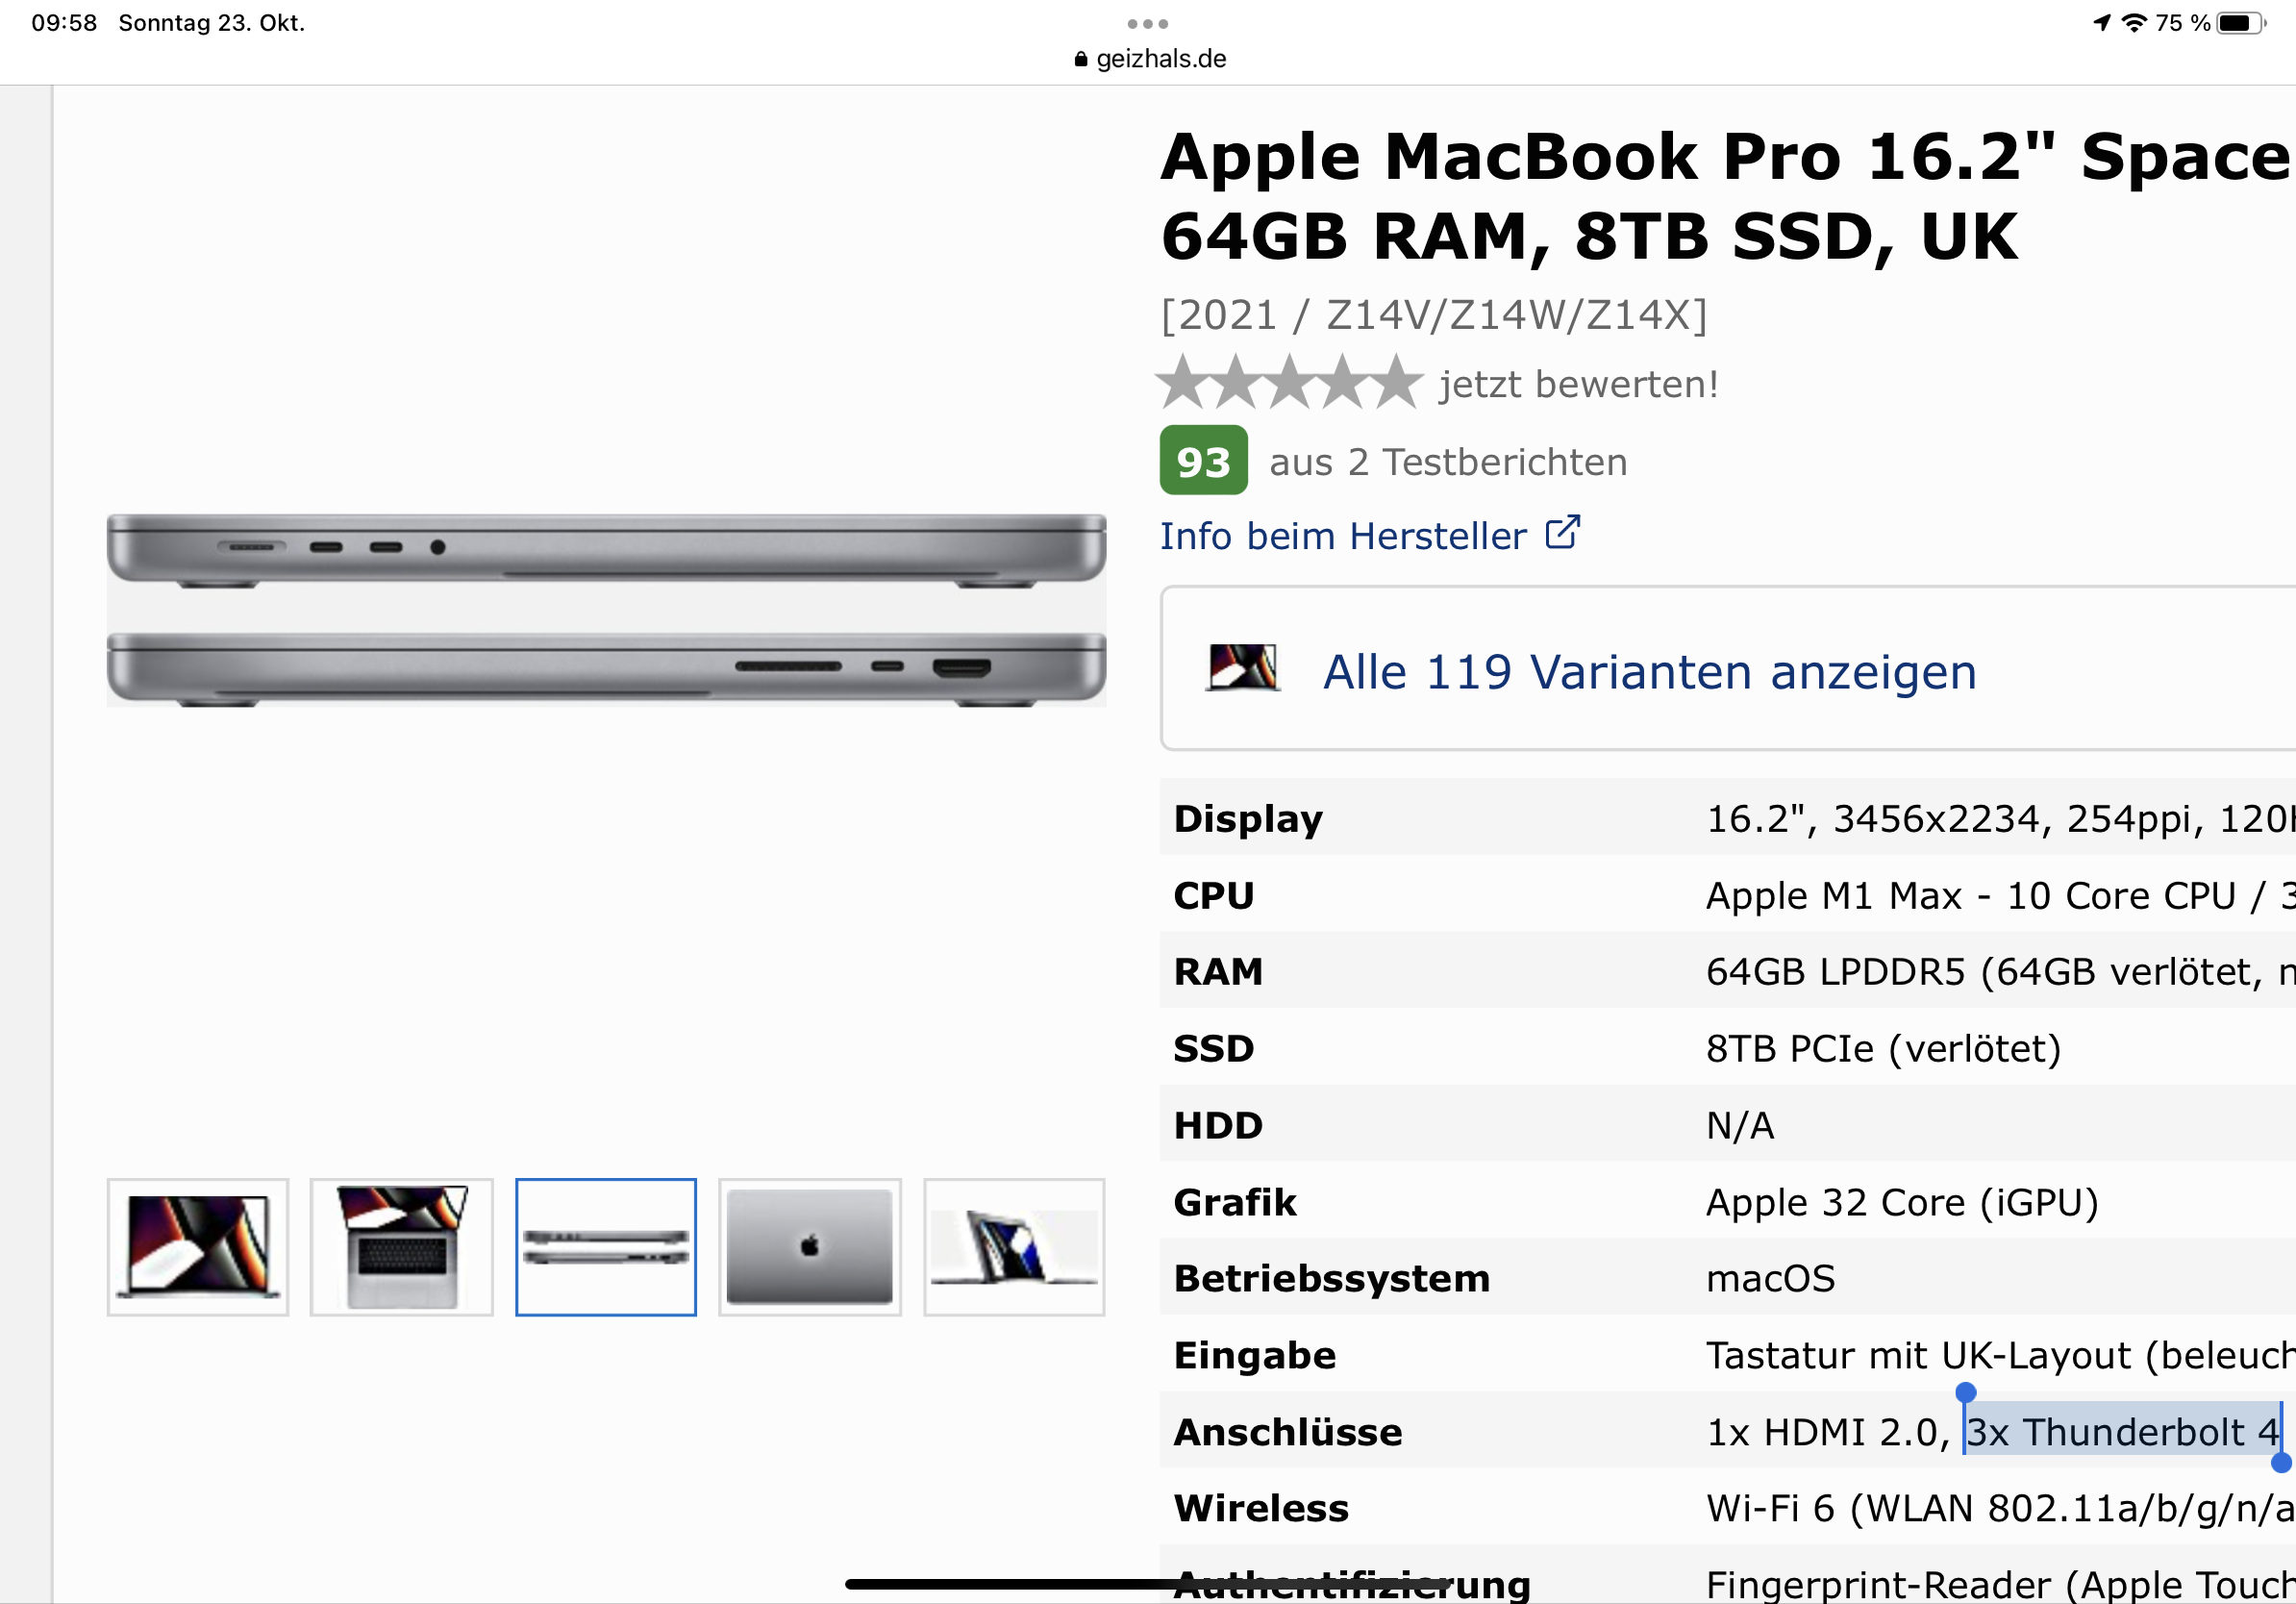The image size is (2296, 1604).
Task: Tap the Wi-Fi status icon
Action: click(x=2134, y=23)
